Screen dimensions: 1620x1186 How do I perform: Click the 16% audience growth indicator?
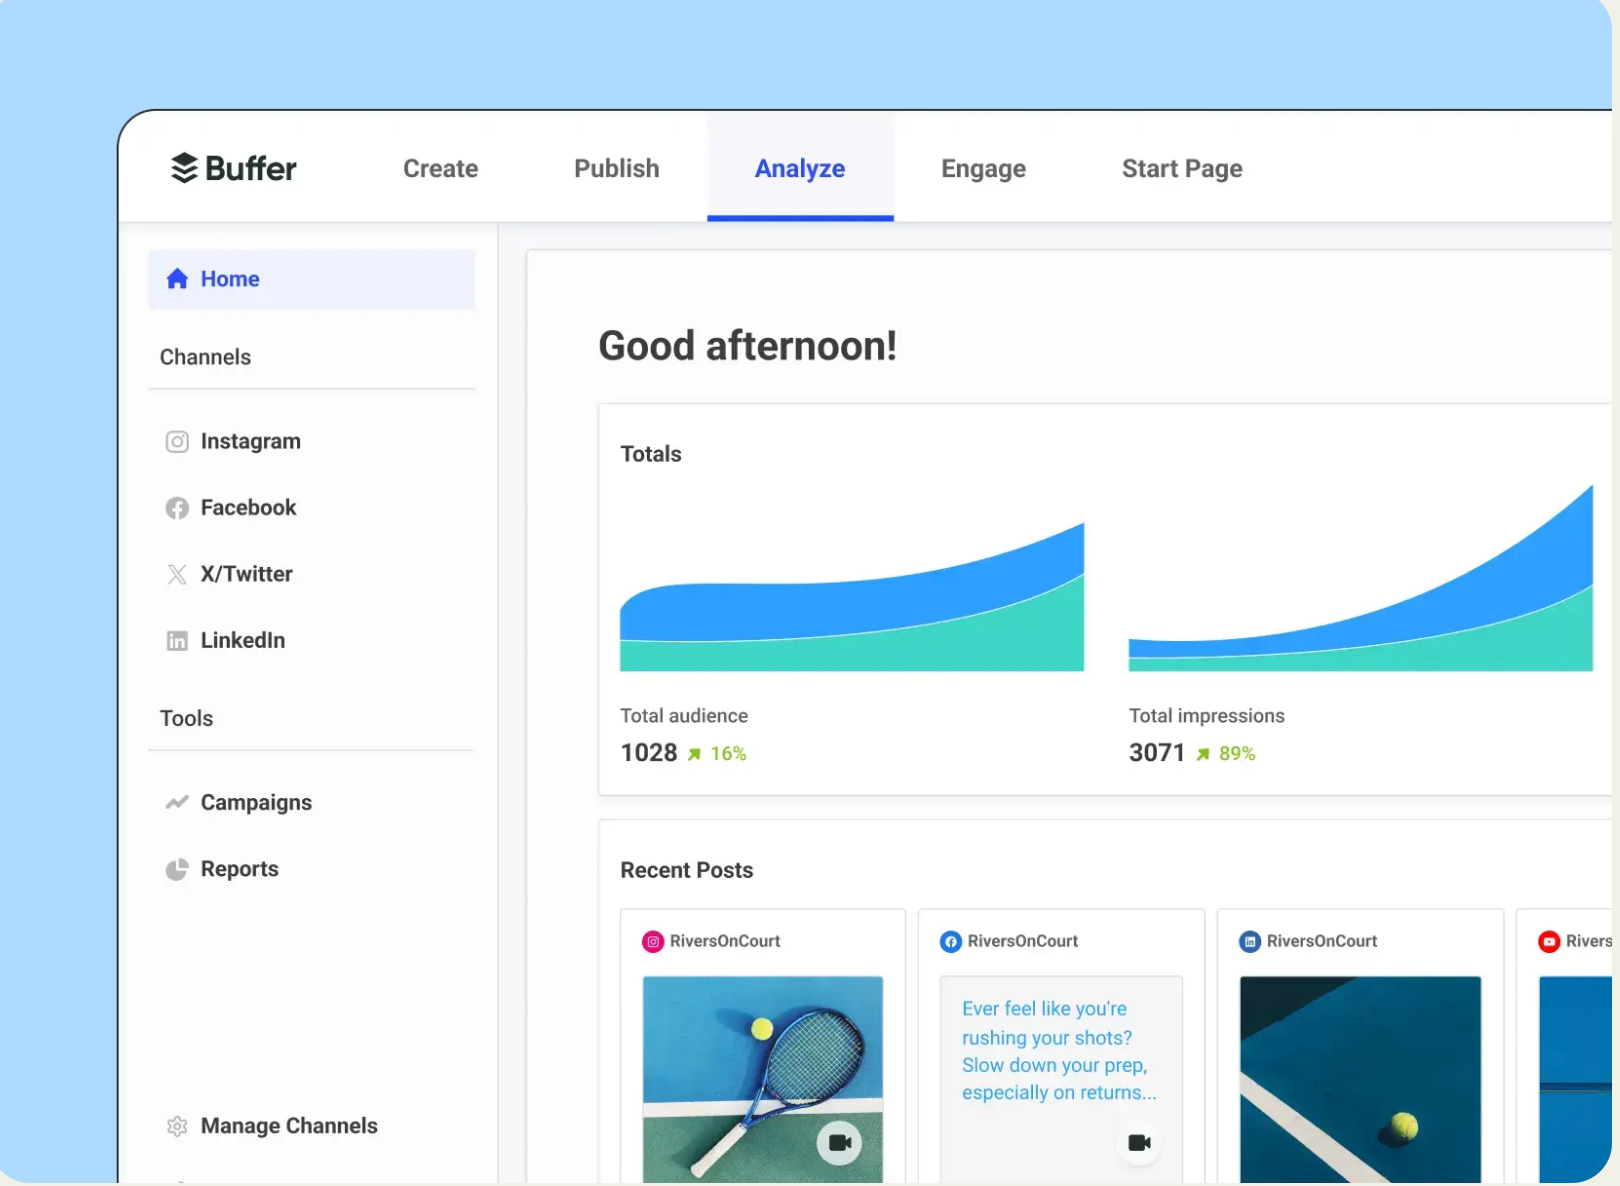[728, 753]
